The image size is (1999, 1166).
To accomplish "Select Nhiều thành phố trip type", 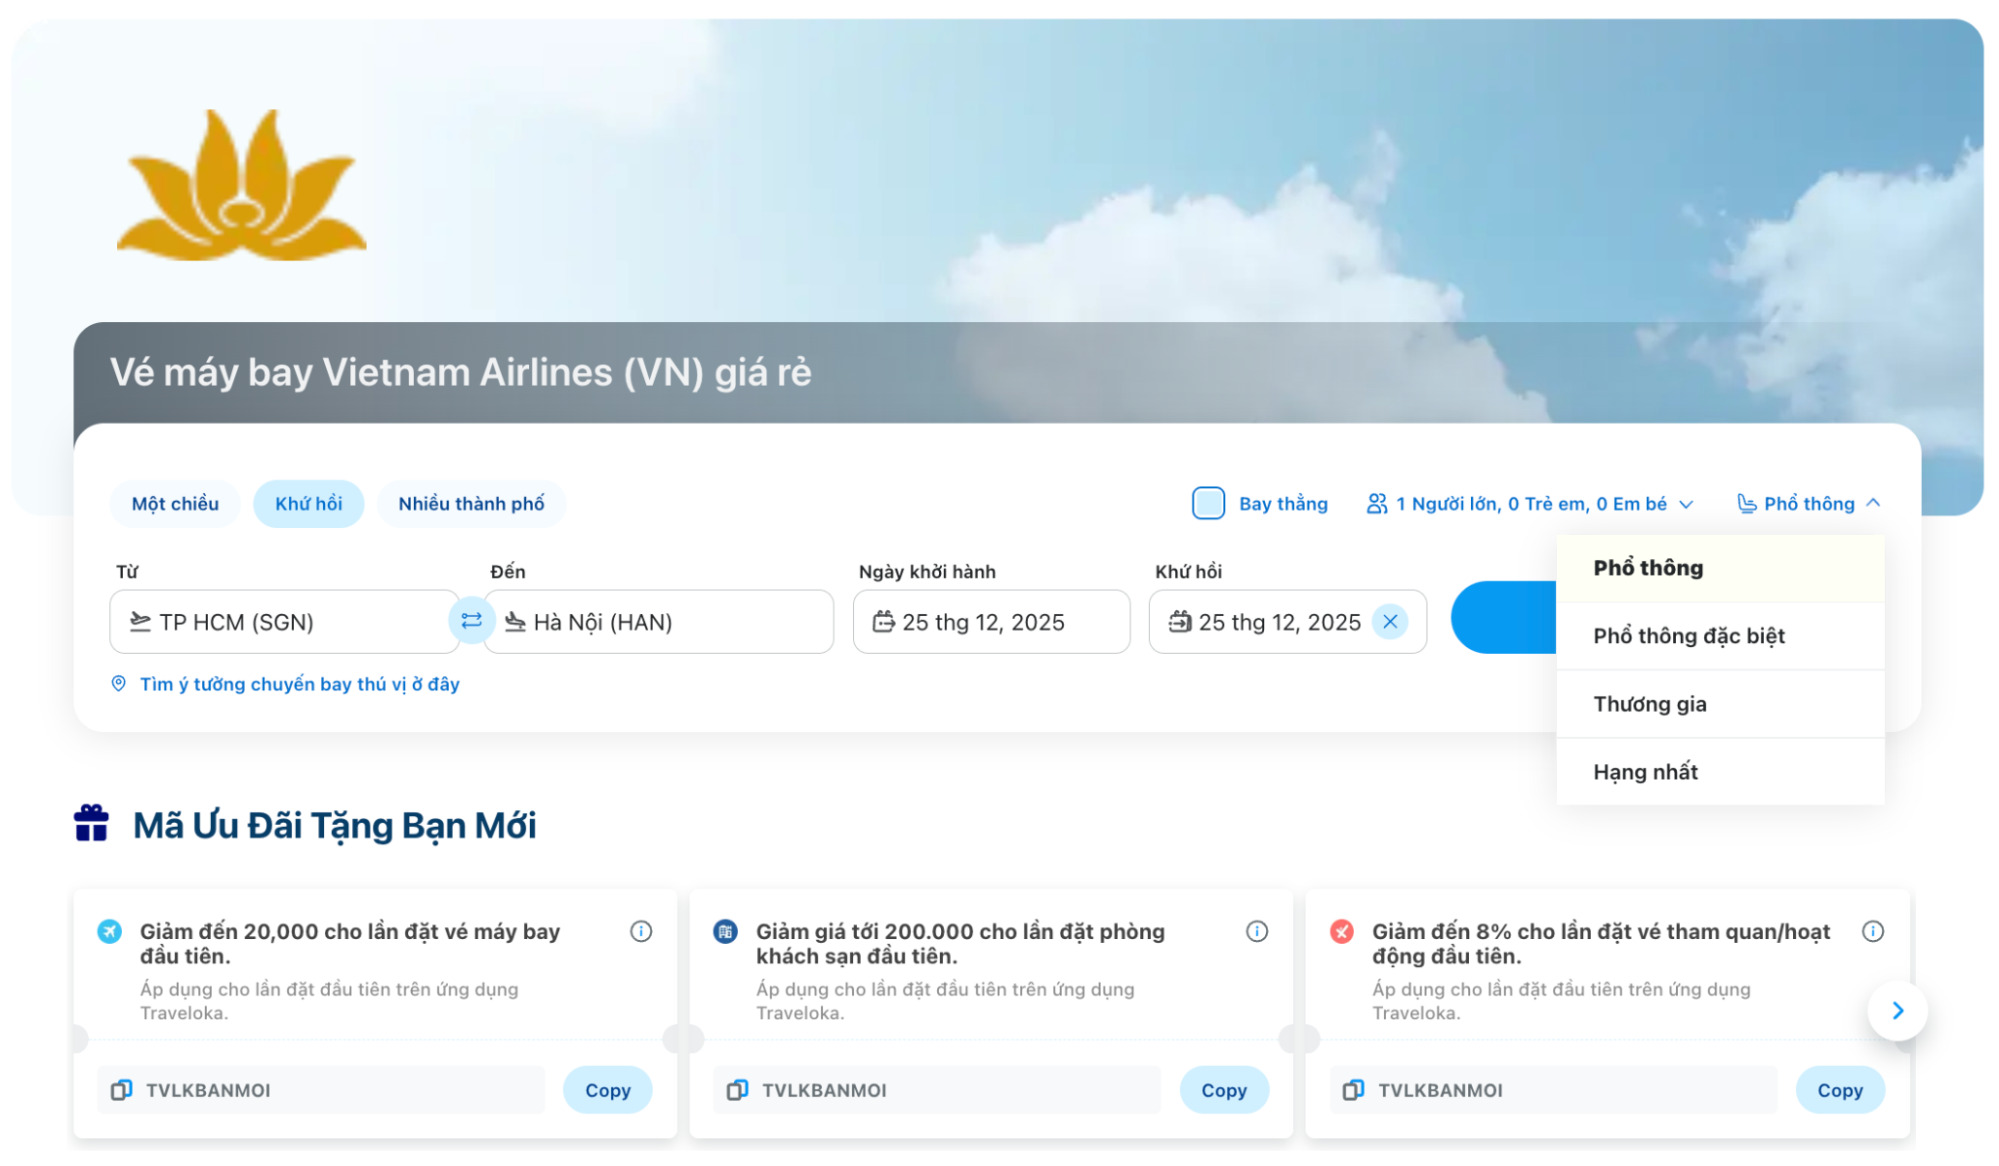I will coord(471,503).
